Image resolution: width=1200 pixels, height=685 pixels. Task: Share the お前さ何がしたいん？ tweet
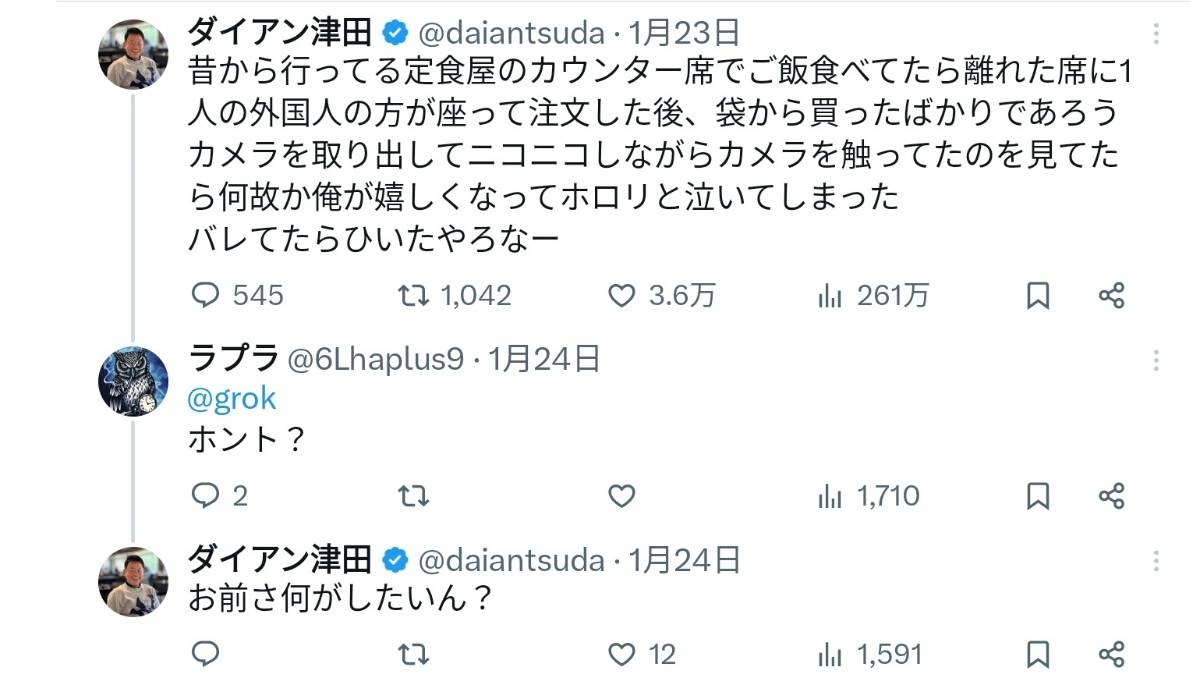(x=1111, y=654)
